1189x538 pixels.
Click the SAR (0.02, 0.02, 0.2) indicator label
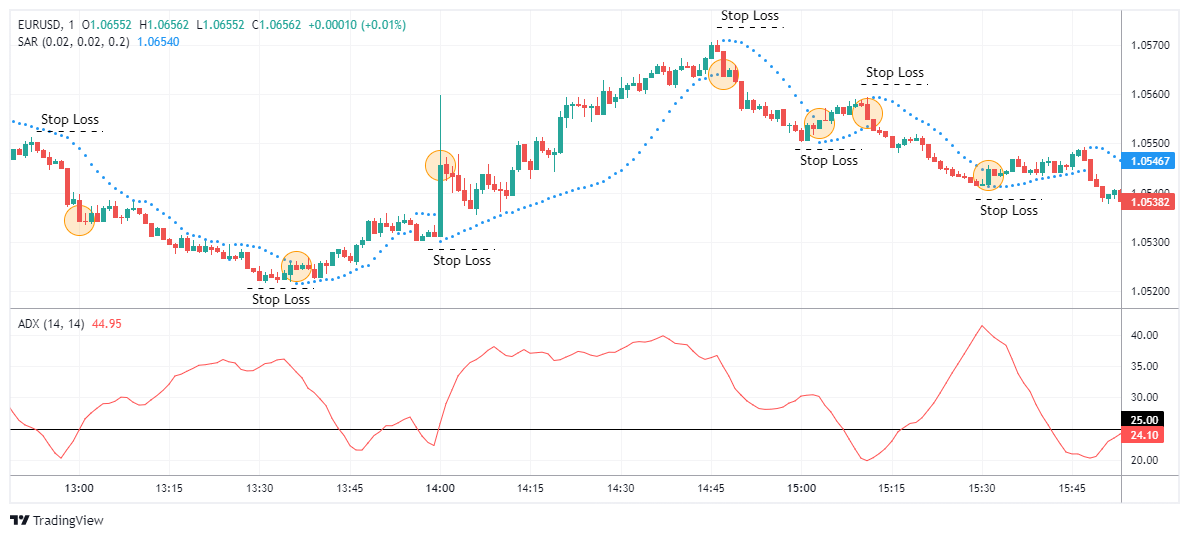click(73, 42)
